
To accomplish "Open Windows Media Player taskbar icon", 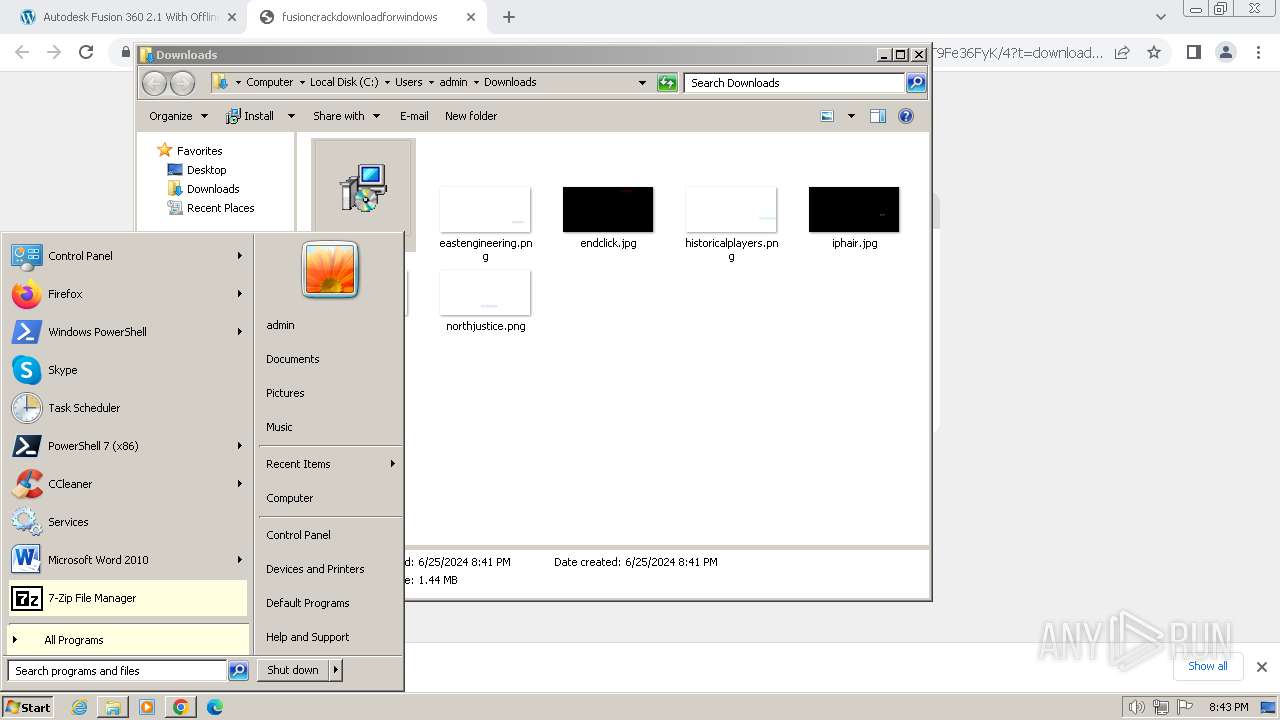I will [147, 707].
